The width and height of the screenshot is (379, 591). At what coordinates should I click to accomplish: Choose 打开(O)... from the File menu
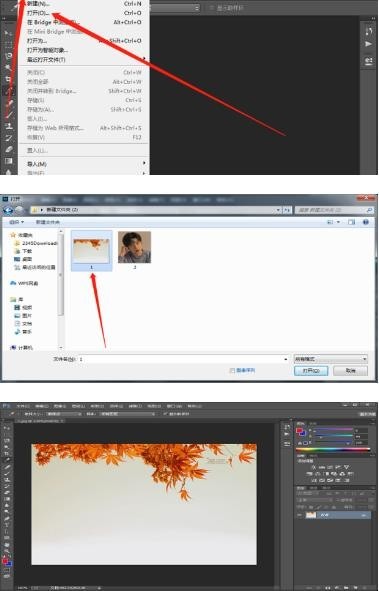point(38,13)
